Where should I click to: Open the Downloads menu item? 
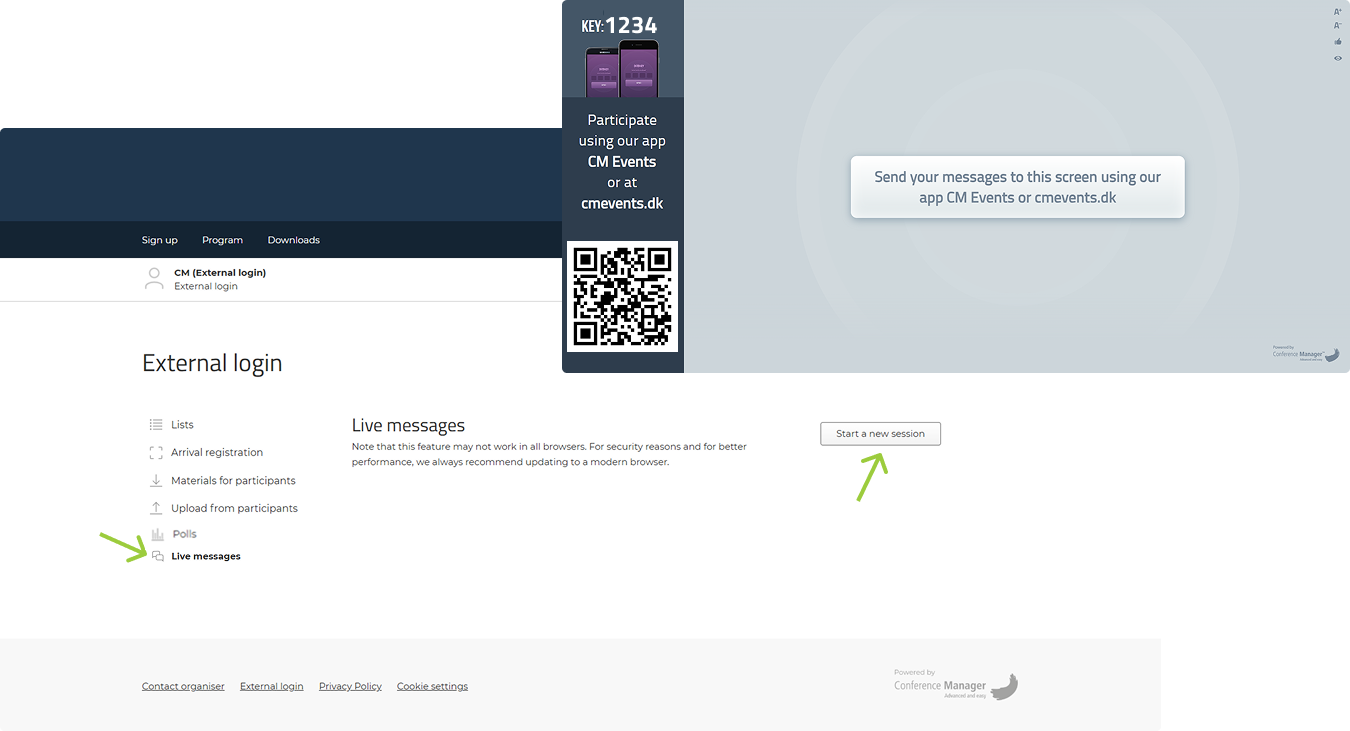click(x=294, y=240)
